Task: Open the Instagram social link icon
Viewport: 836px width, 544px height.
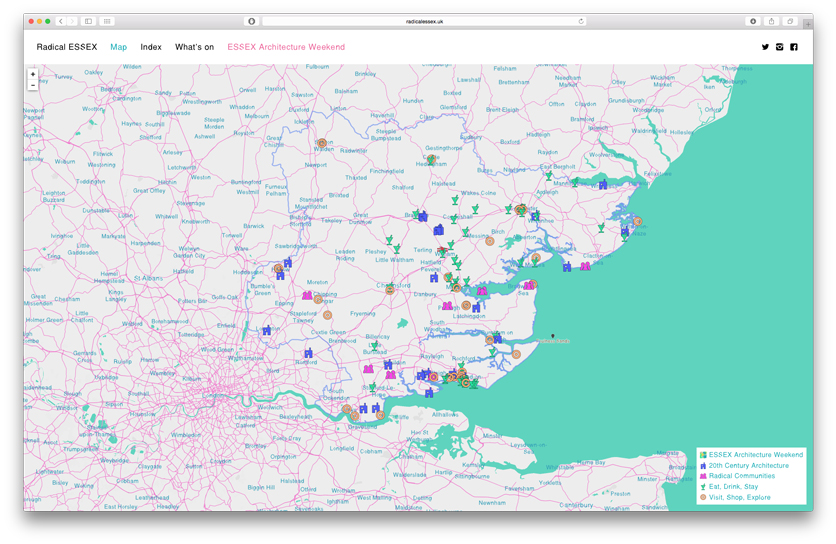Action: tap(780, 47)
